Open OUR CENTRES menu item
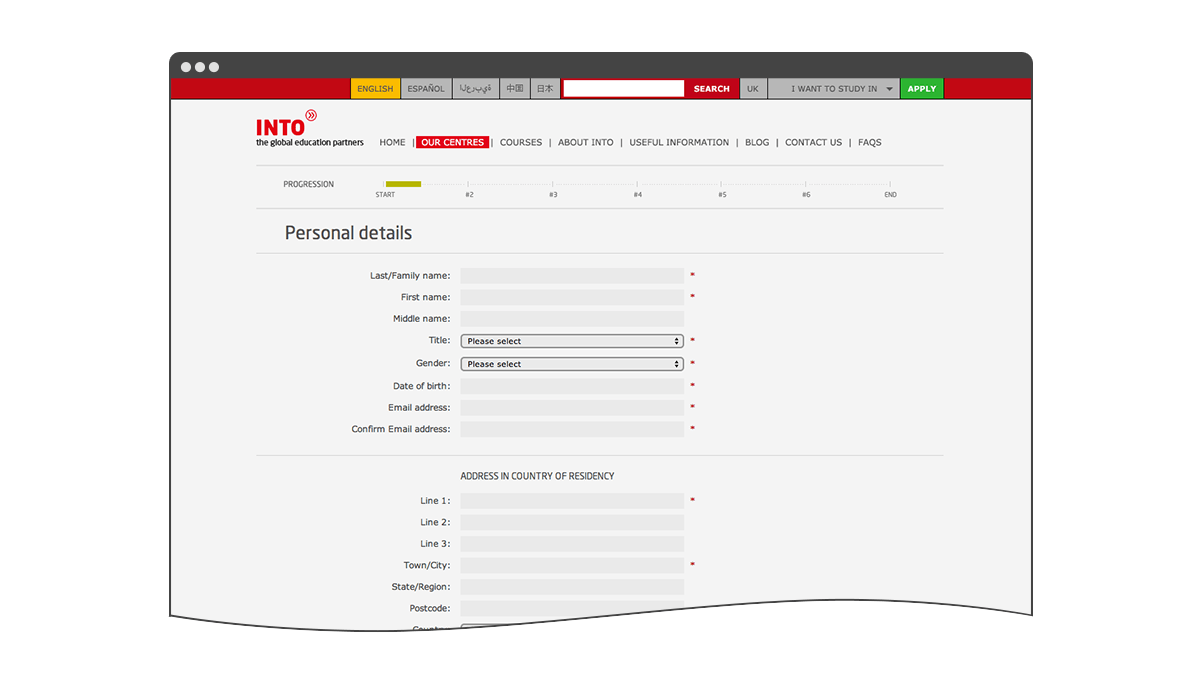Screen dimensions: 1200x690 coord(453,142)
